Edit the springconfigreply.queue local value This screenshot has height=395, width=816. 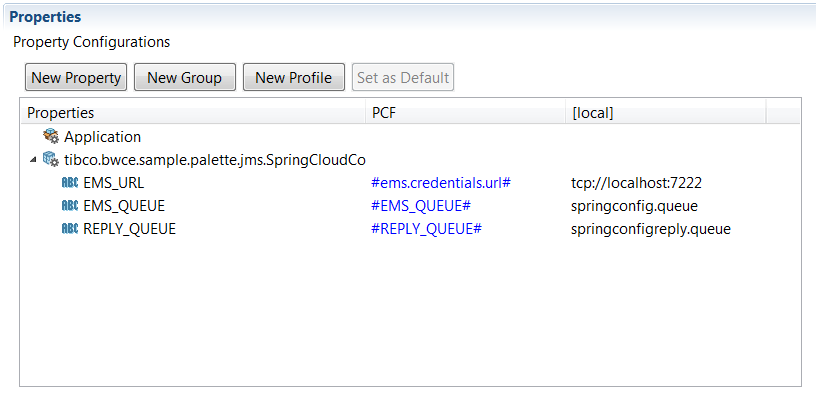click(x=651, y=228)
